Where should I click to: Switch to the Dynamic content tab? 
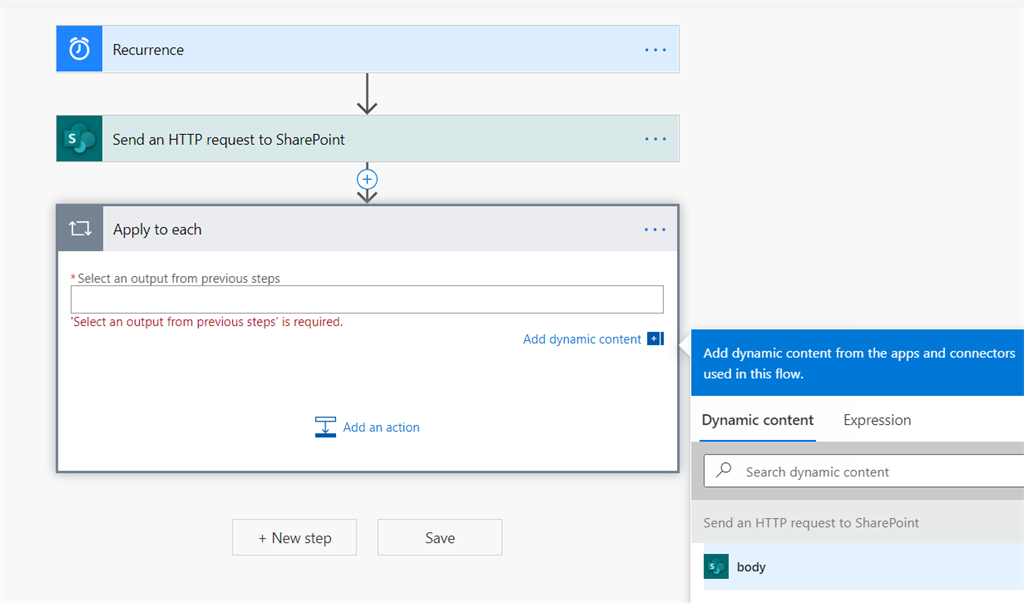click(757, 420)
